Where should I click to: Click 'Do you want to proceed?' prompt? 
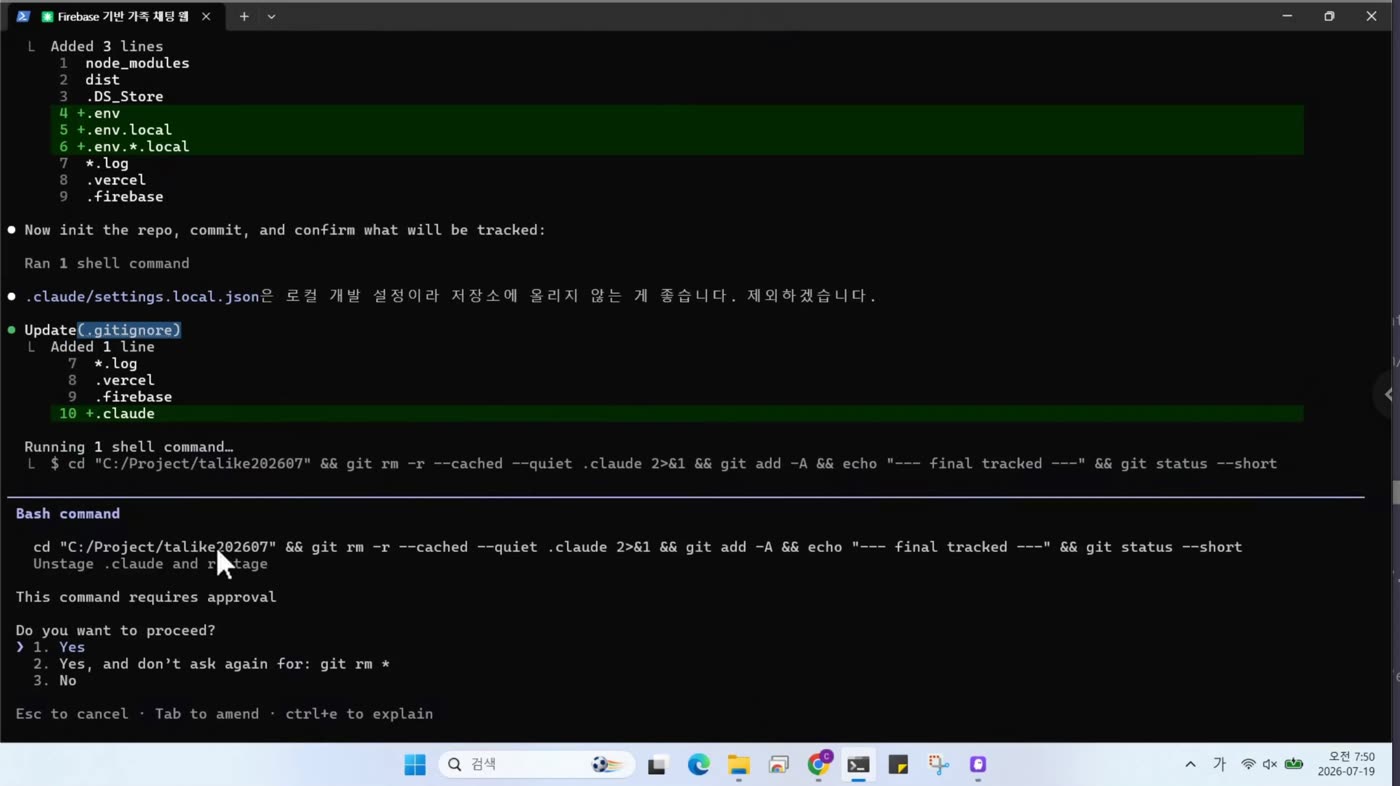116,631
